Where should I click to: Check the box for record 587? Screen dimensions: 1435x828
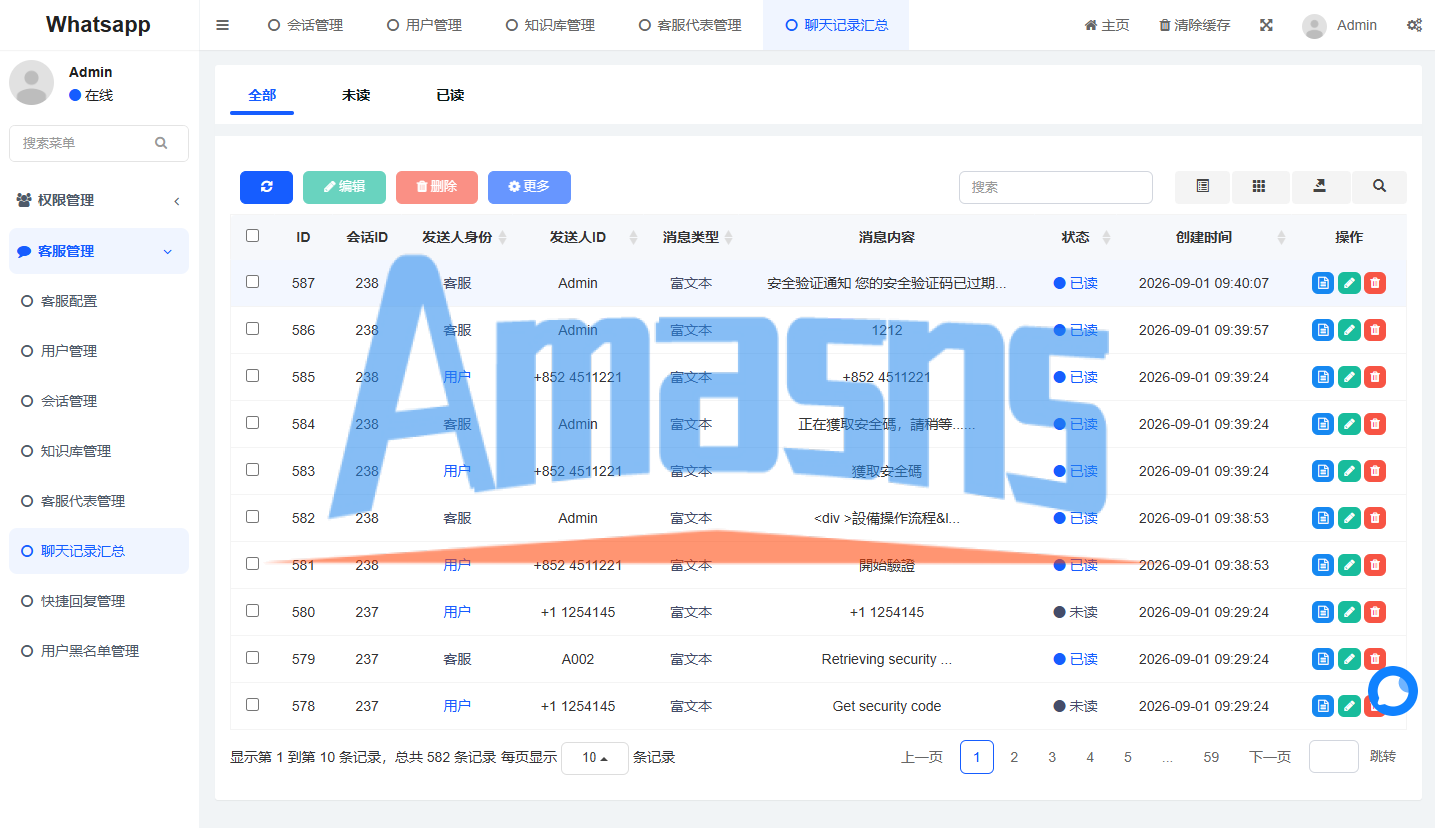pos(252,282)
